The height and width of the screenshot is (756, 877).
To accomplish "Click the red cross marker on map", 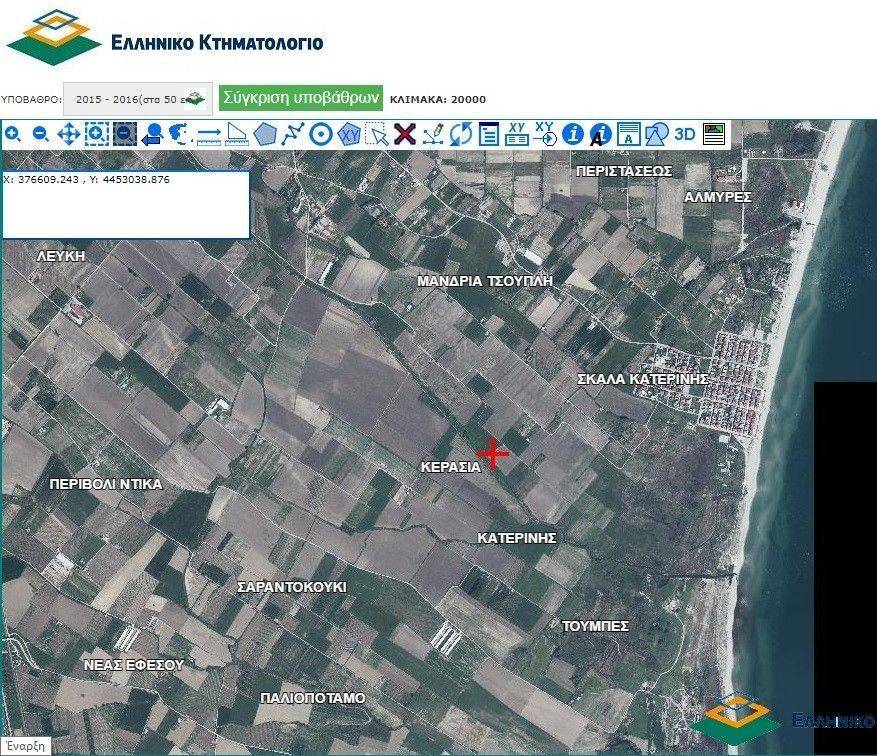I will (492, 453).
